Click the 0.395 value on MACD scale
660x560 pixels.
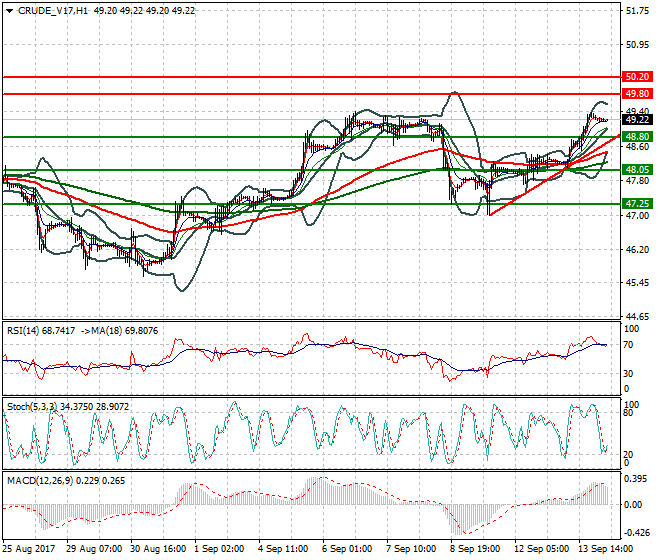[x=635, y=479]
